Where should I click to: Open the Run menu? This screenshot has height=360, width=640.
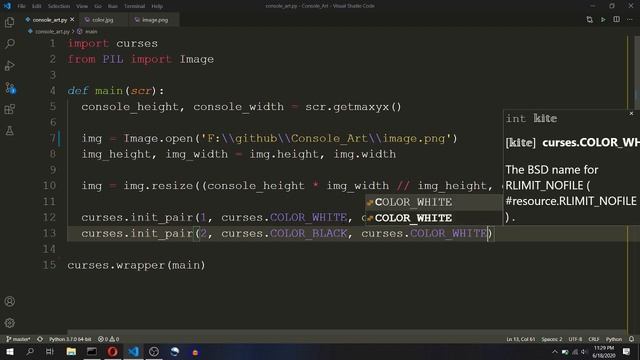[113, 6]
